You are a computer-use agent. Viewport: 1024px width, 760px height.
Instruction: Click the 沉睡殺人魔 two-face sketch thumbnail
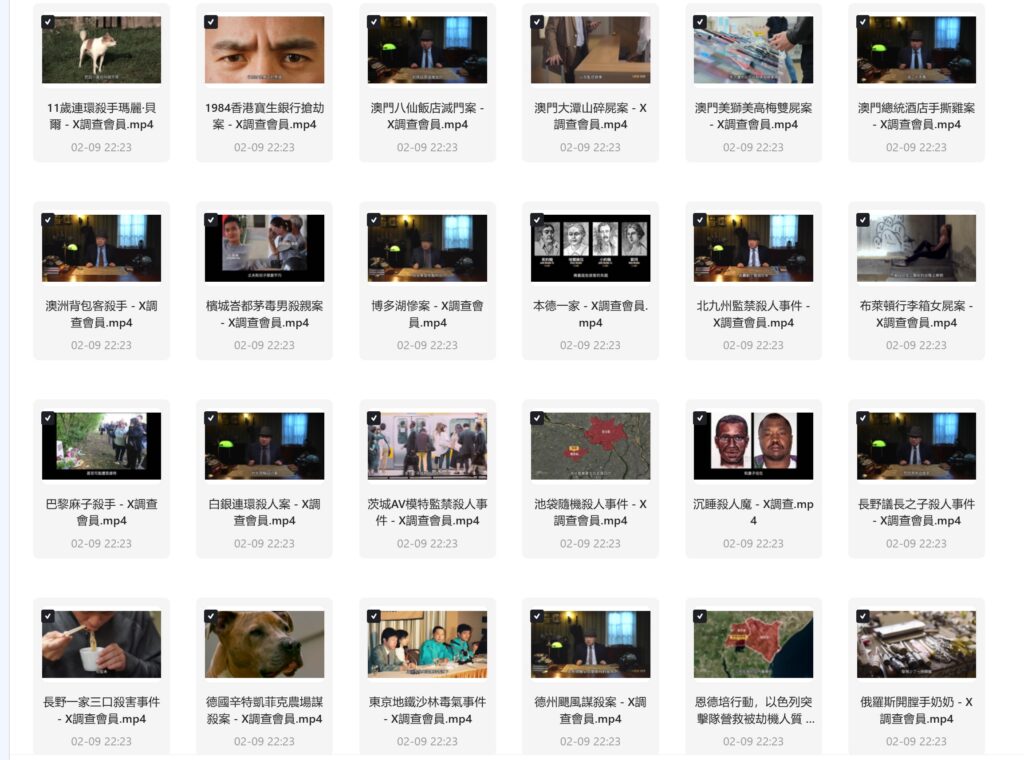(753, 446)
